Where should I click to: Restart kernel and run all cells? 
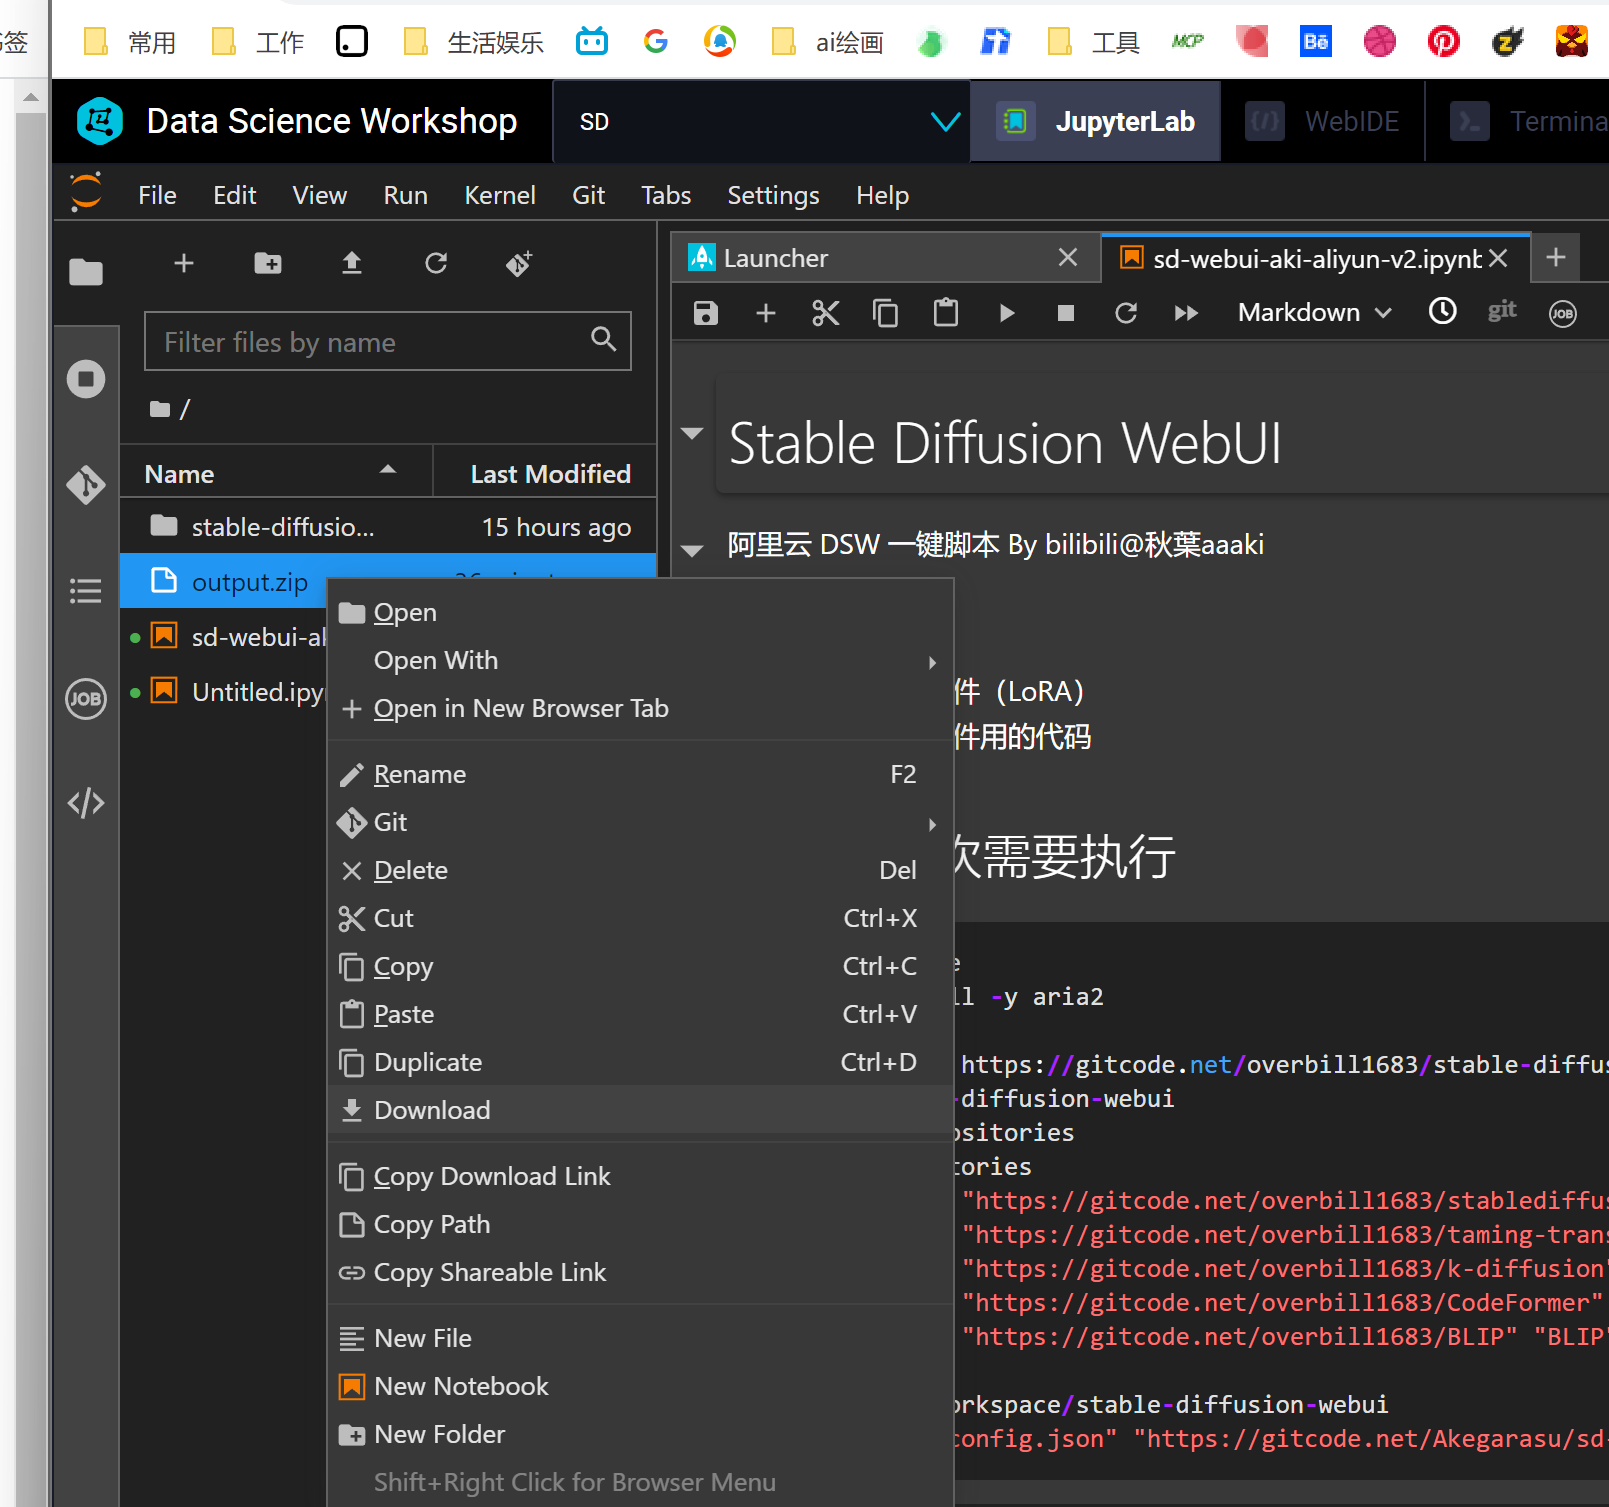pyautogui.click(x=1186, y=313)
